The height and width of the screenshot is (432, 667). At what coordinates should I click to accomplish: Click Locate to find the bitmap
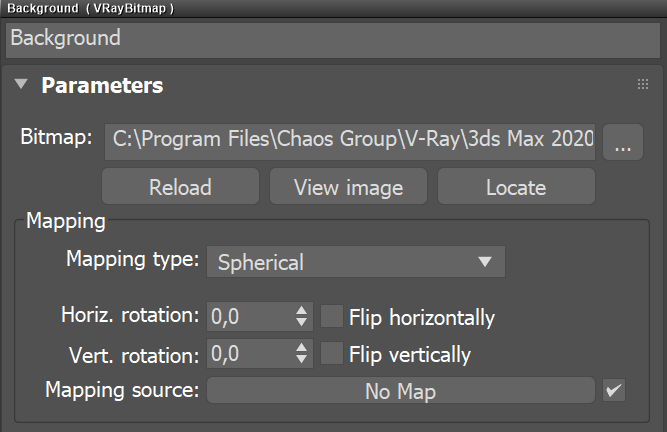coord(516,186)
